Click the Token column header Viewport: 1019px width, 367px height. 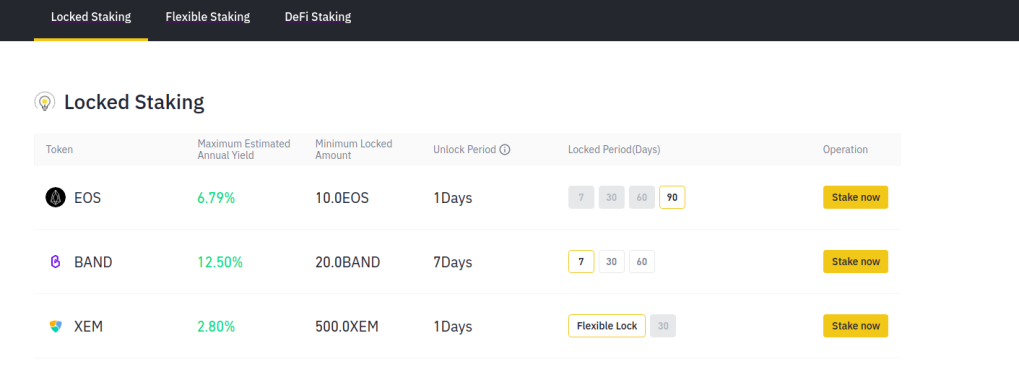tap(59, 149)
